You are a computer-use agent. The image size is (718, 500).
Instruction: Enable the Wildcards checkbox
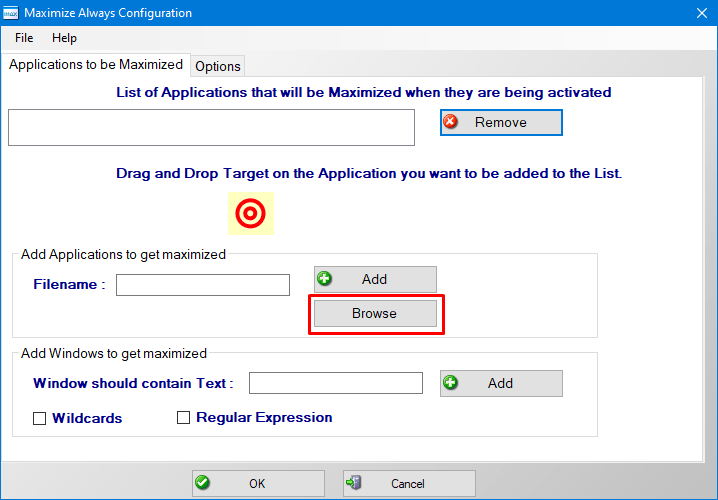tap(39, 418)
